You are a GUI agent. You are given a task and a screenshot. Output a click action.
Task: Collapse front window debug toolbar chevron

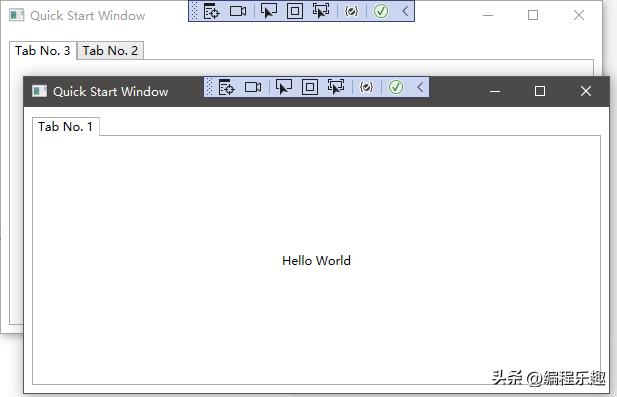pos(420,87)
